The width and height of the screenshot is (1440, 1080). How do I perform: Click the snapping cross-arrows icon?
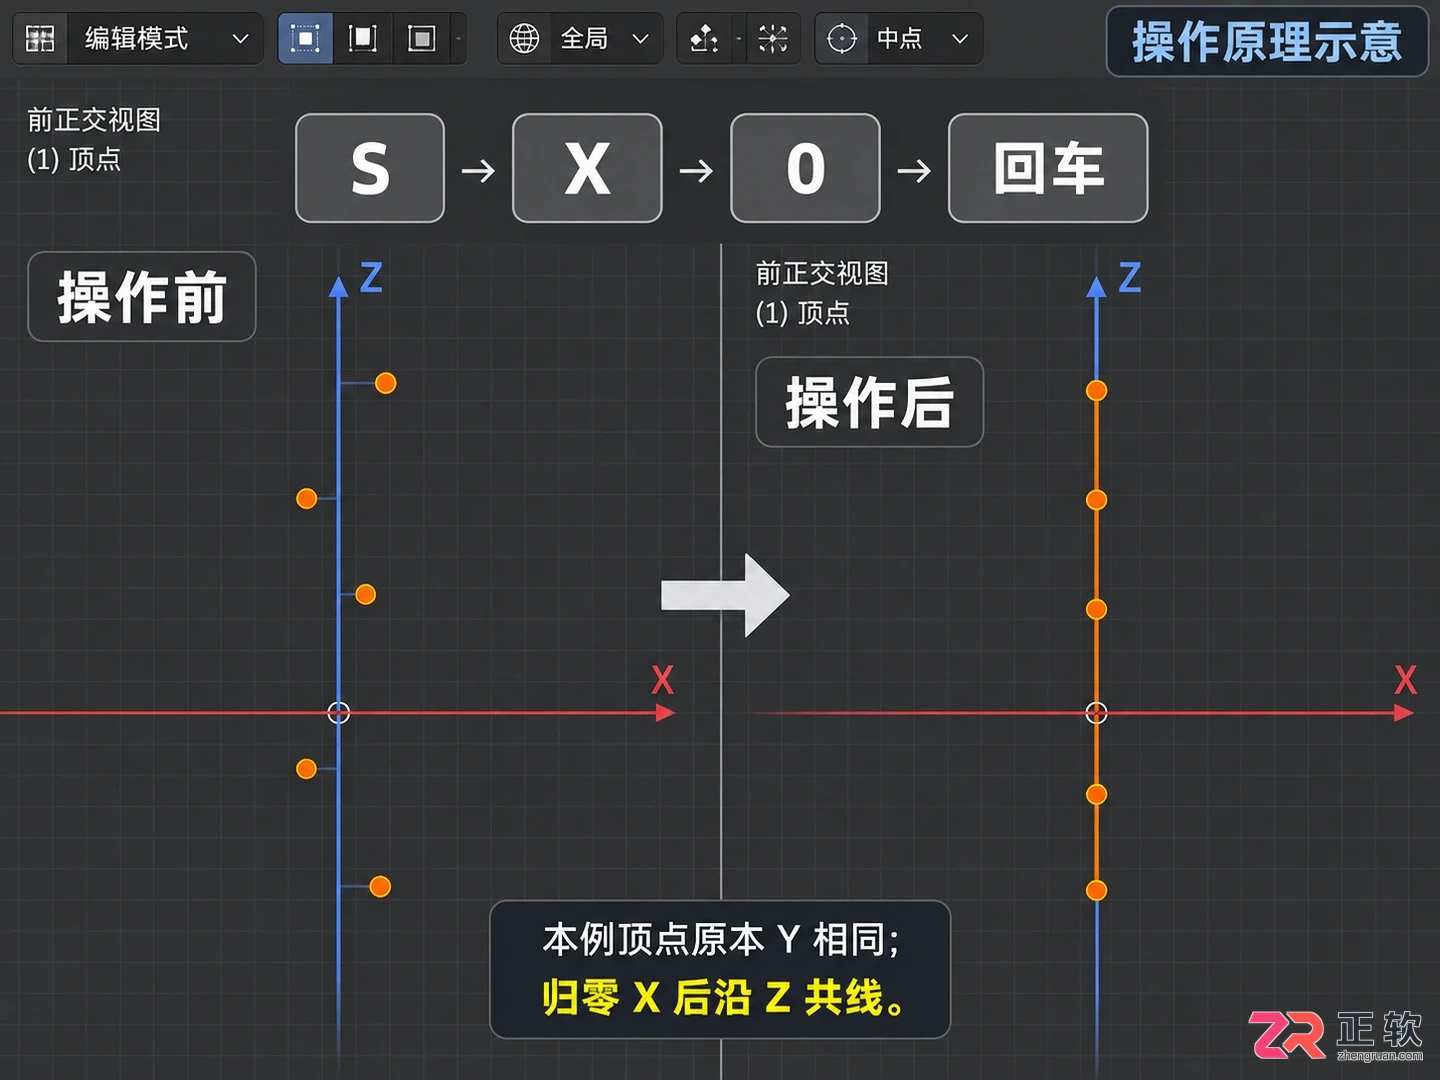tap(773, 39)
